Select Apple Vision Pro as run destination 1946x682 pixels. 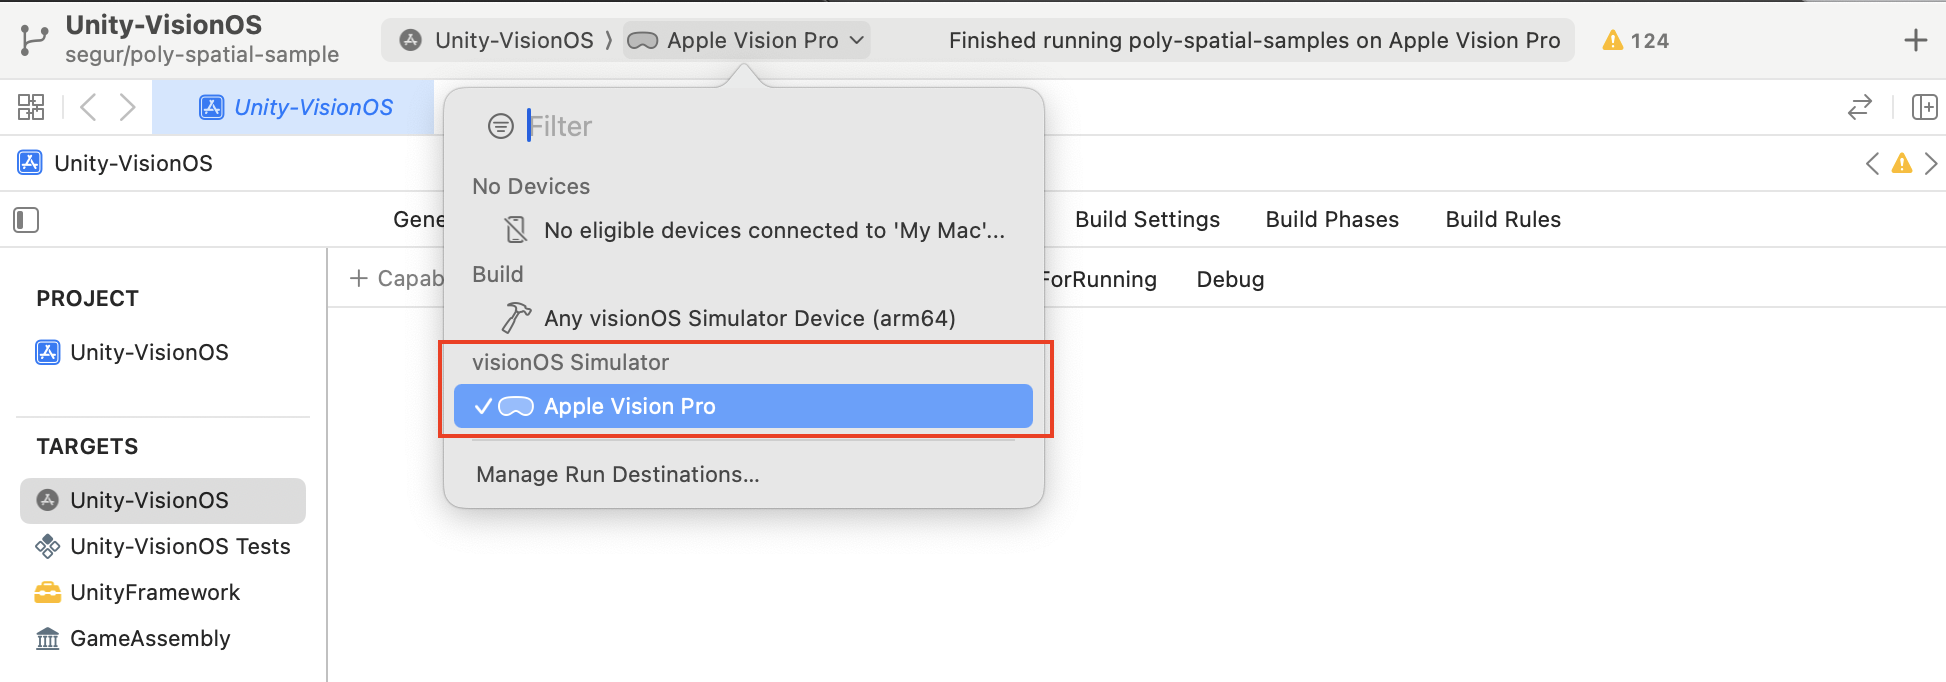(x=629, y=406)
